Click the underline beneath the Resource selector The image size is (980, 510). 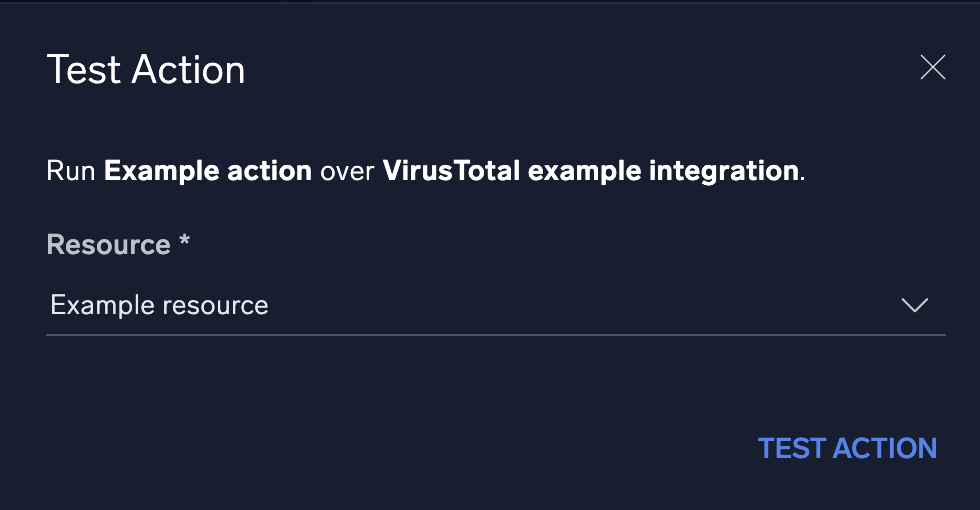coord(495,334)
